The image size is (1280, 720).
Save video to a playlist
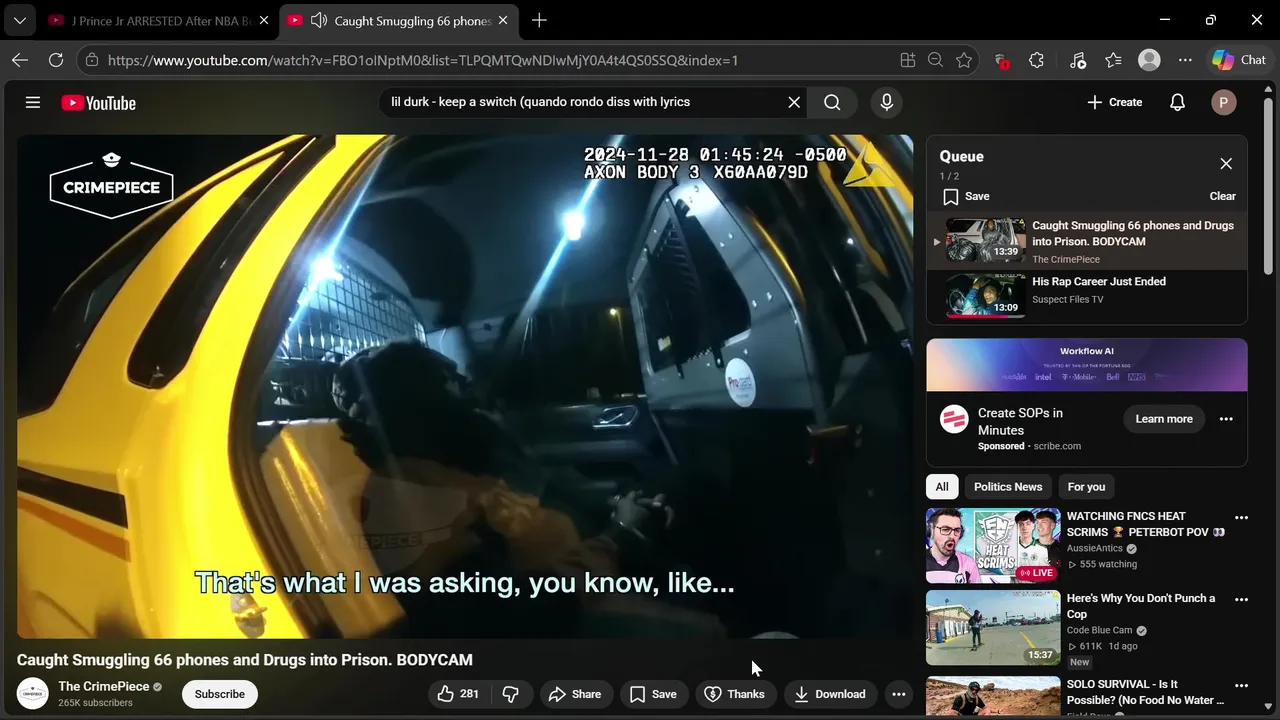pos(653,694)
